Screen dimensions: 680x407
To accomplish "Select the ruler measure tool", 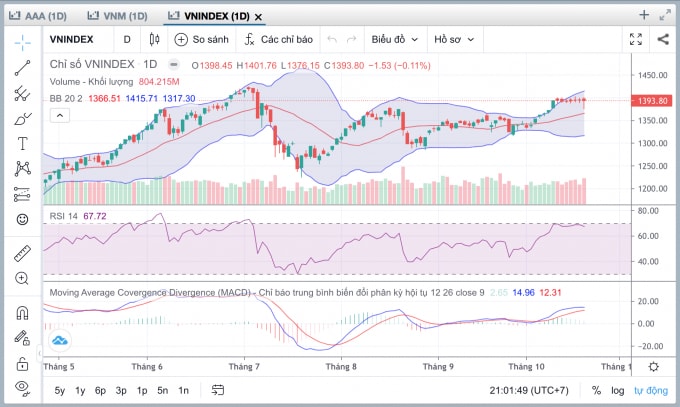I will [23, 253].
